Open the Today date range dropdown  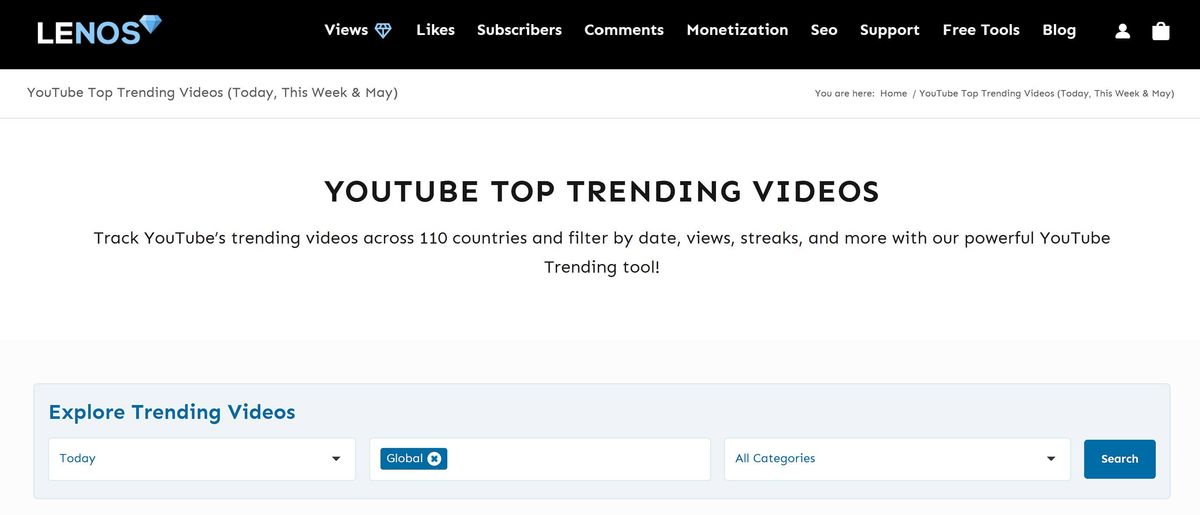click(x=202, y=459)
